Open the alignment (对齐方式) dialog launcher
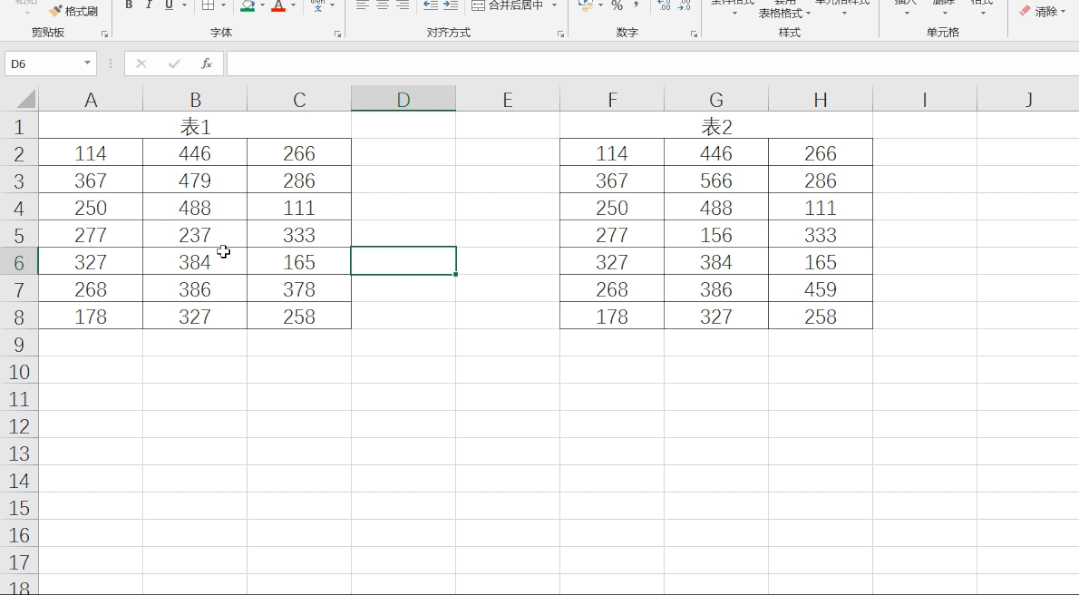Image resolution: width=1079 pixels, height=595 pixels. pyautogui.click(x=561, y=34)
